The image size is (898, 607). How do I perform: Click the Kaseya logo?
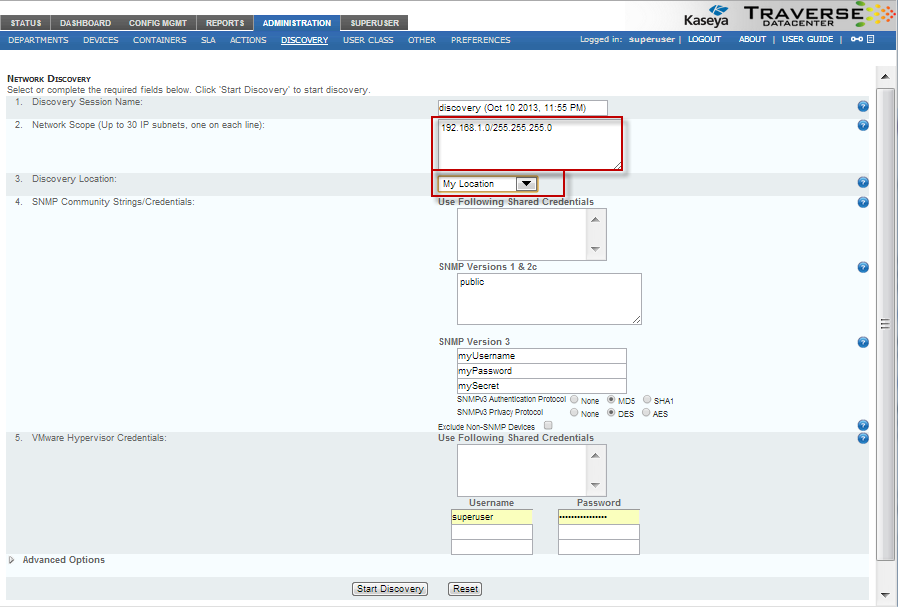tap(705, 17)
